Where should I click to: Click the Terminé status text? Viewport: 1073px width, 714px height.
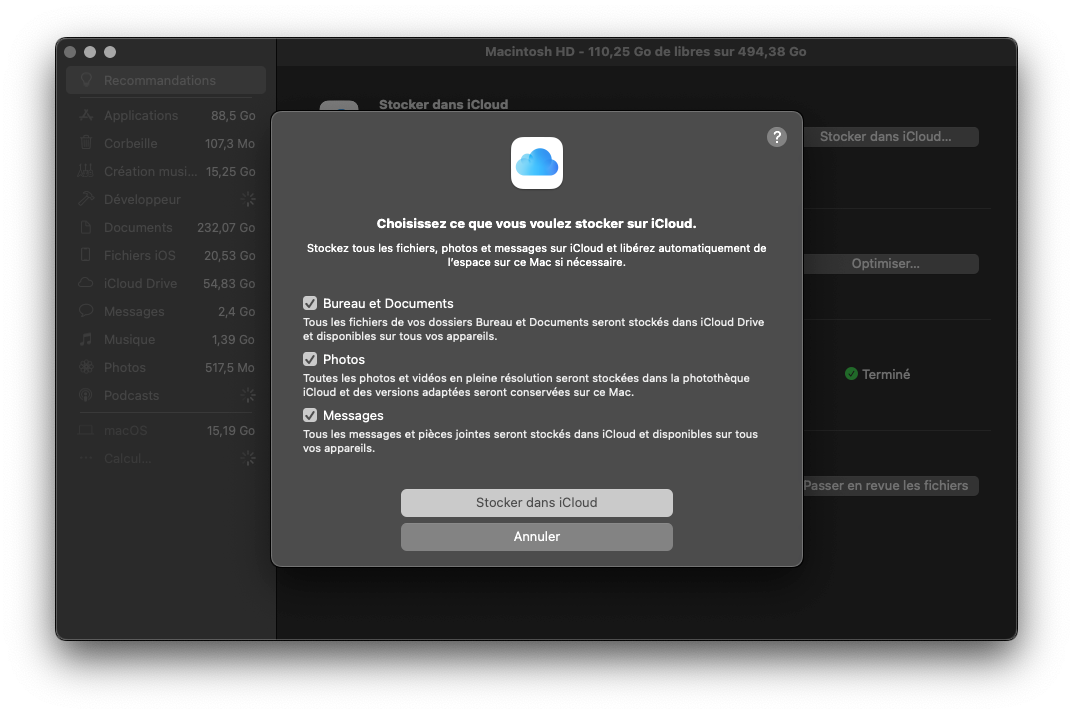(x=886, y=374)
